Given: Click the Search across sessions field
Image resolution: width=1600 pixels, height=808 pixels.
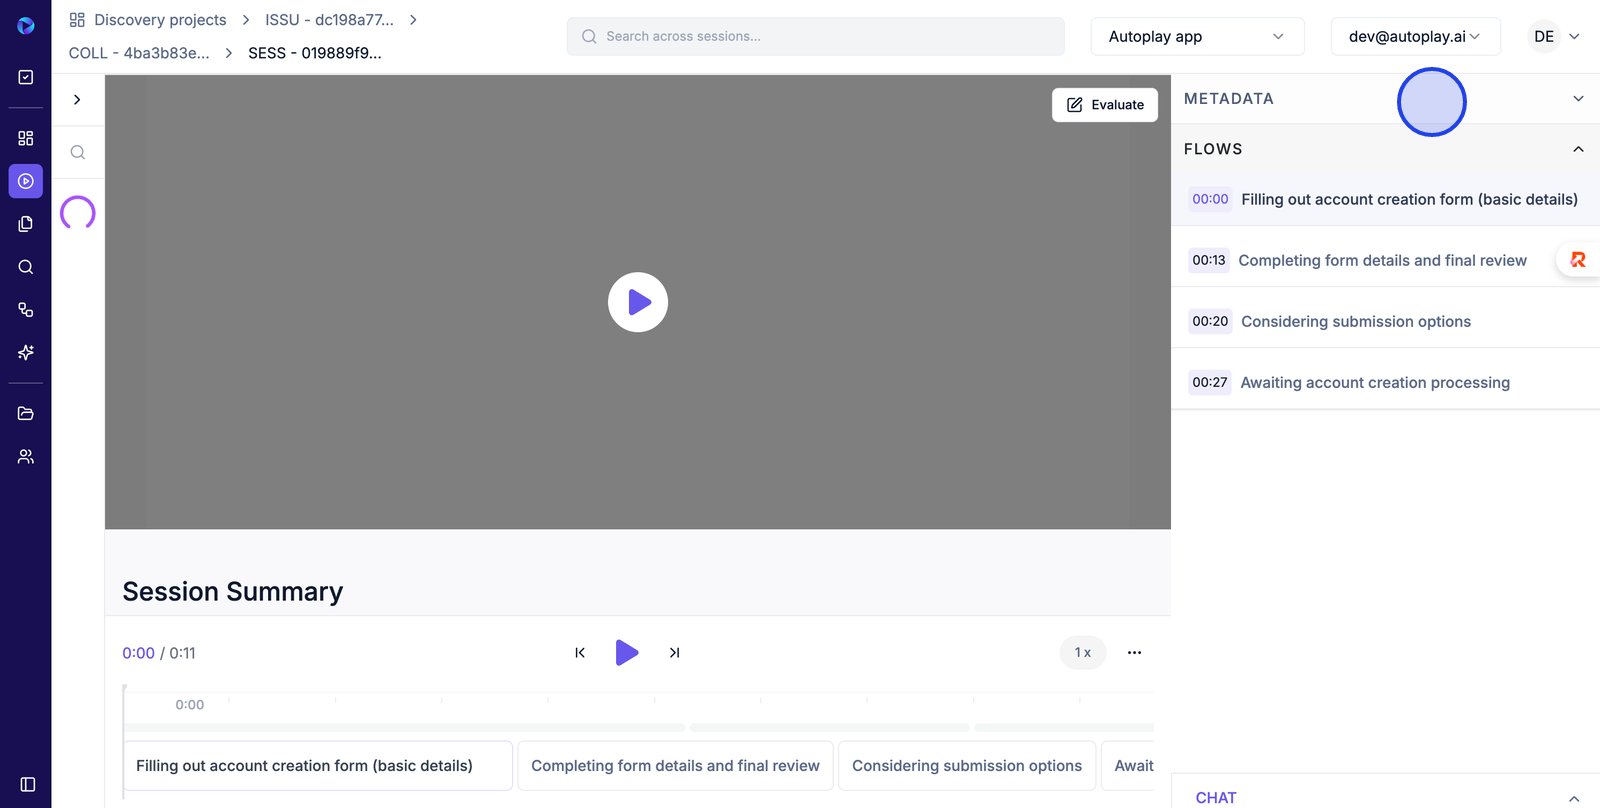Looking at the screenshot, I should [x=815, y=36].
